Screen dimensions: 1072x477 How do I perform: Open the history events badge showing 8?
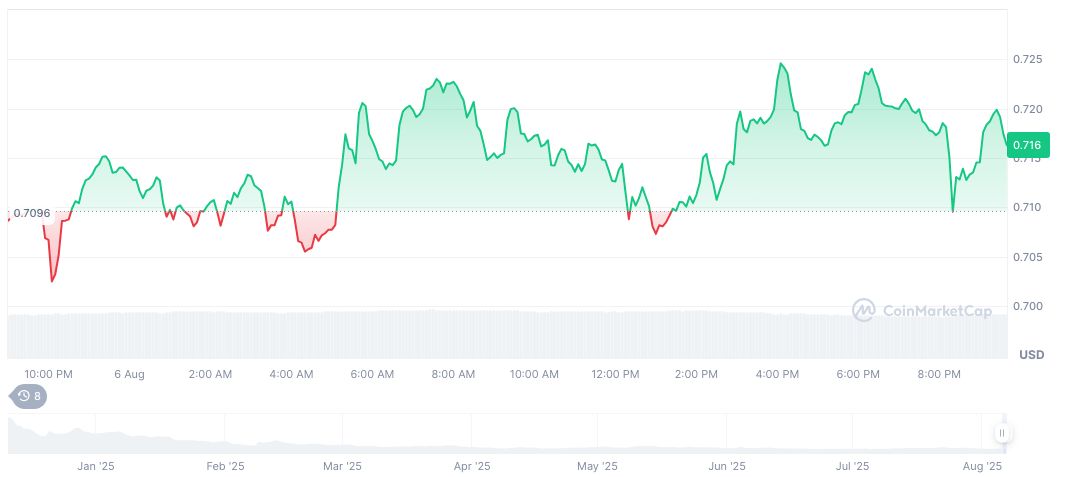point(28,396)
